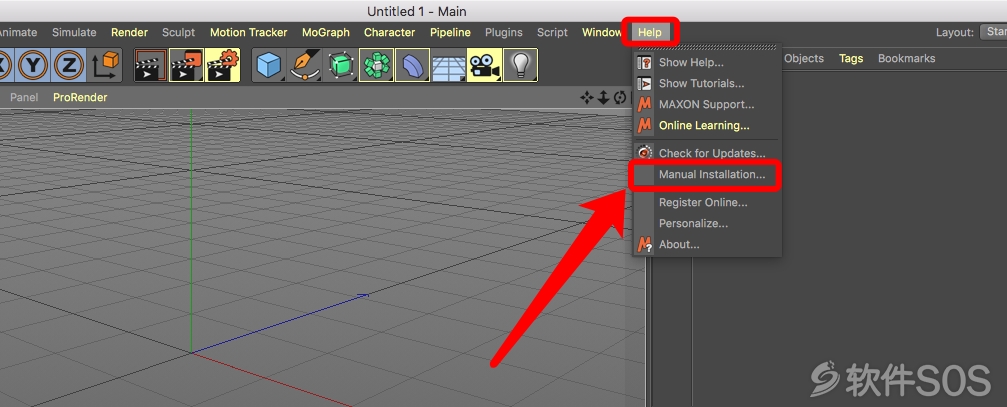Click the green Array modeling icon
The height and width of the screenshot is (407, 1007).
coord(377,65)
